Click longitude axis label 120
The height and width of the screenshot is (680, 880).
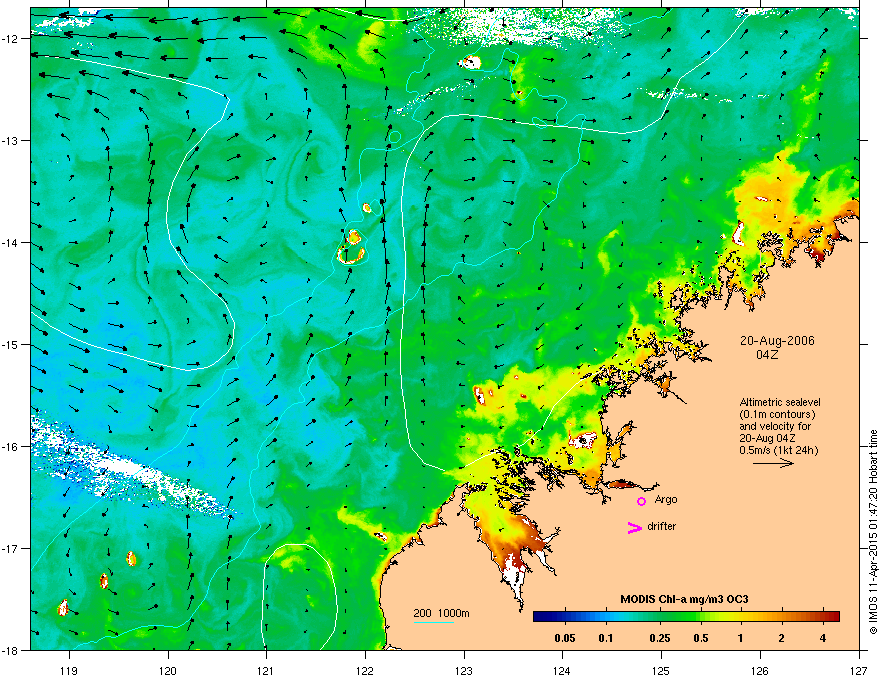(x=168, y=670)
